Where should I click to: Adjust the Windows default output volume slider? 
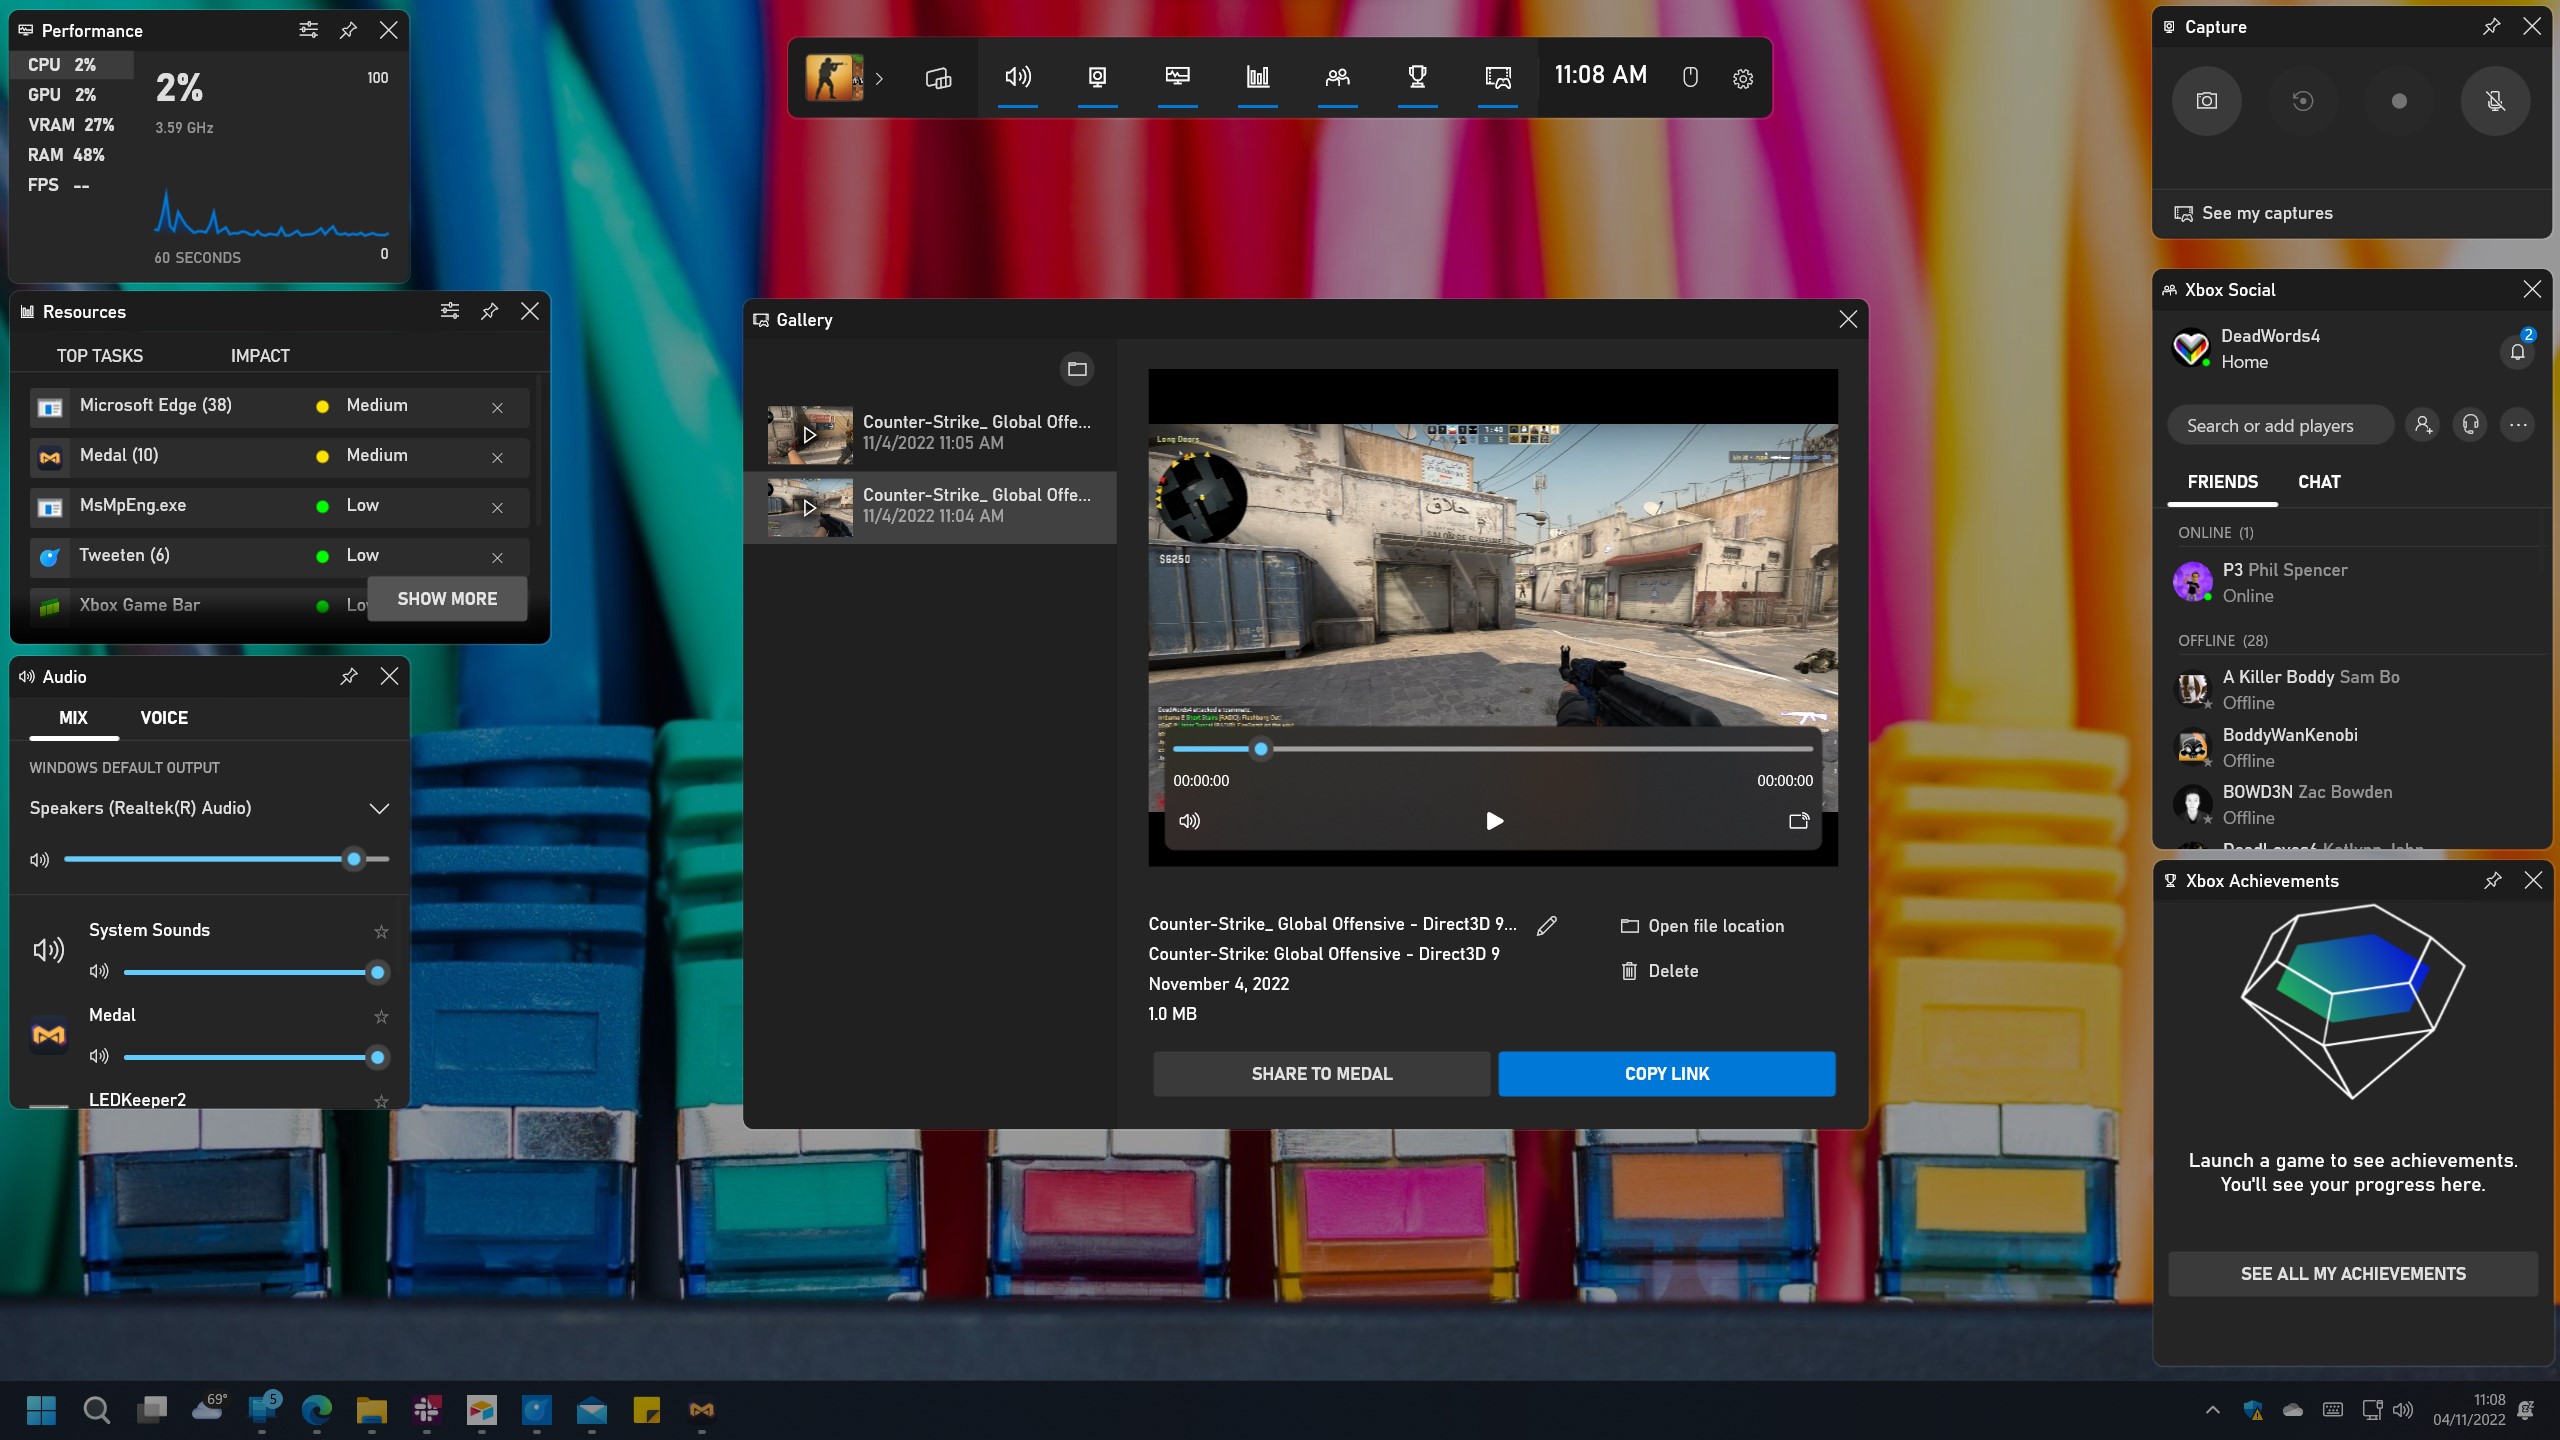pos(226,859)
